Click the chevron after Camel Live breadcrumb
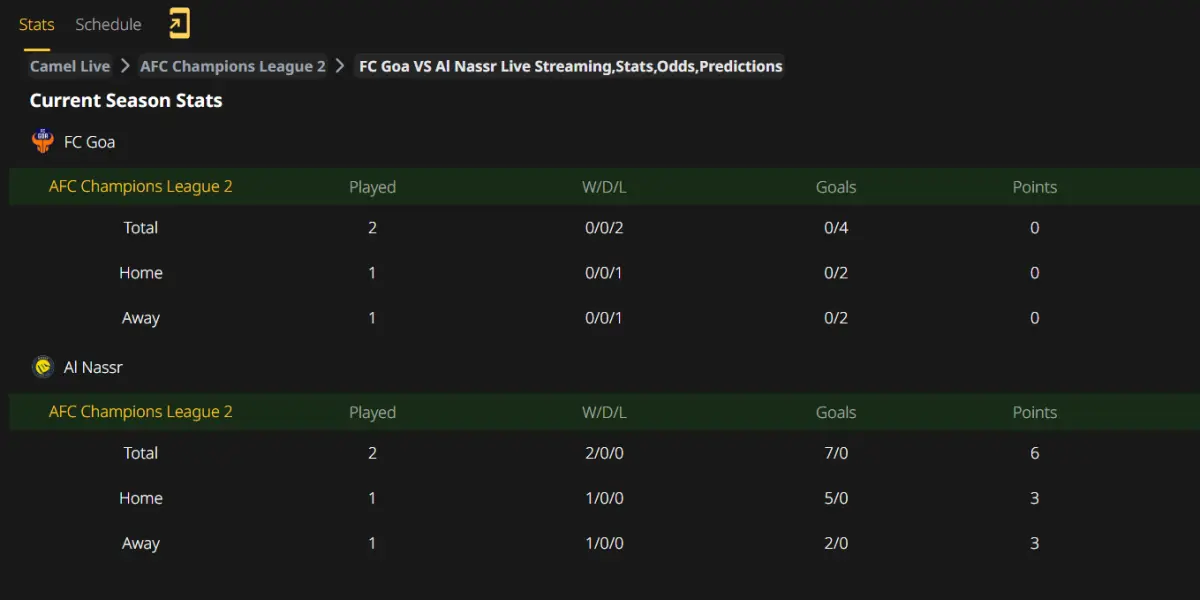This screenshot has width=1200, height=600. click(x=125, y=66)
